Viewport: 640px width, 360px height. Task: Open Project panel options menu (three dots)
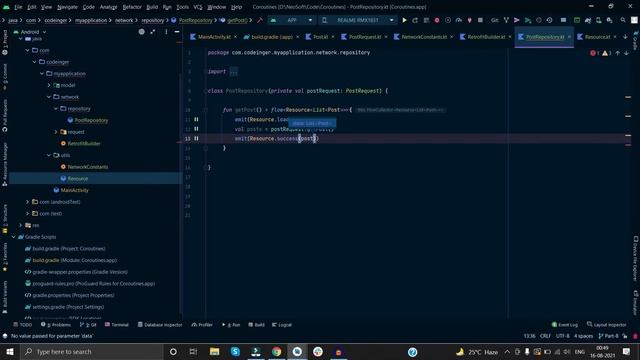coord(166,31)
